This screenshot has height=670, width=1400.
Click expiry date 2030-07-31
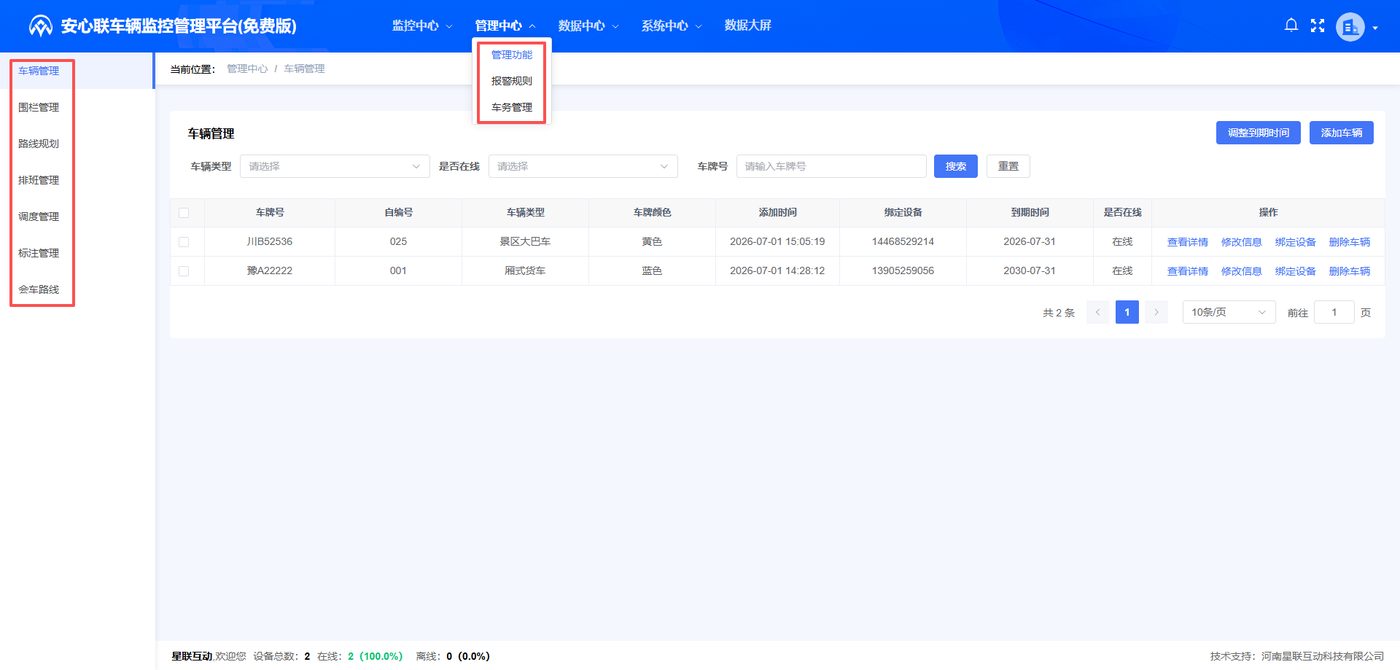pyautogui.click(x=1029, y=271)
